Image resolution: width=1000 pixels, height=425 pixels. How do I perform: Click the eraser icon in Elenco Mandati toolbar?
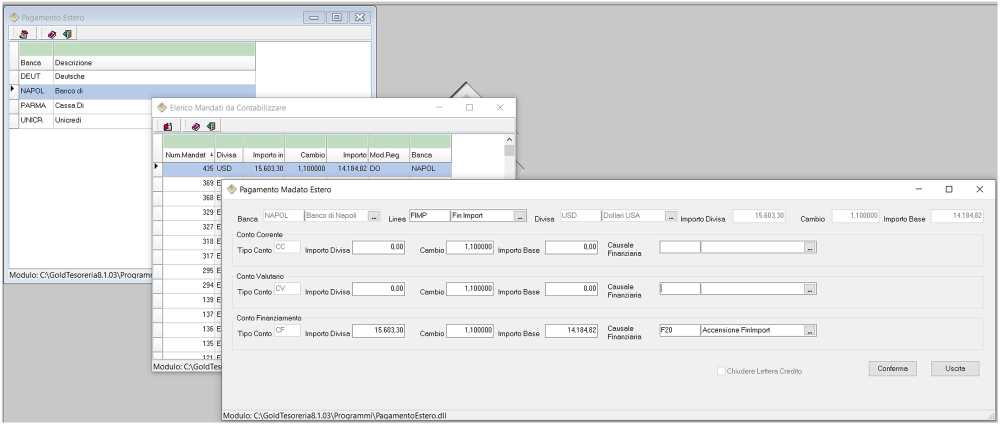[x=197, y=126]
